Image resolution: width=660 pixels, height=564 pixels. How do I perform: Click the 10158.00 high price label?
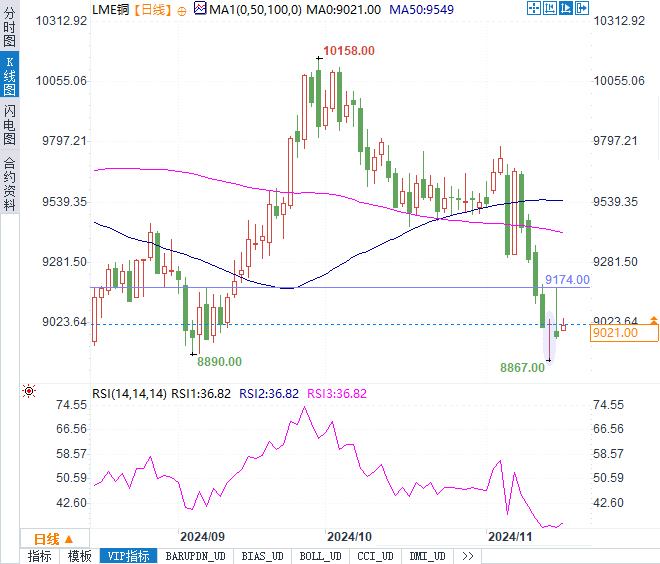(x=349, y=51)
